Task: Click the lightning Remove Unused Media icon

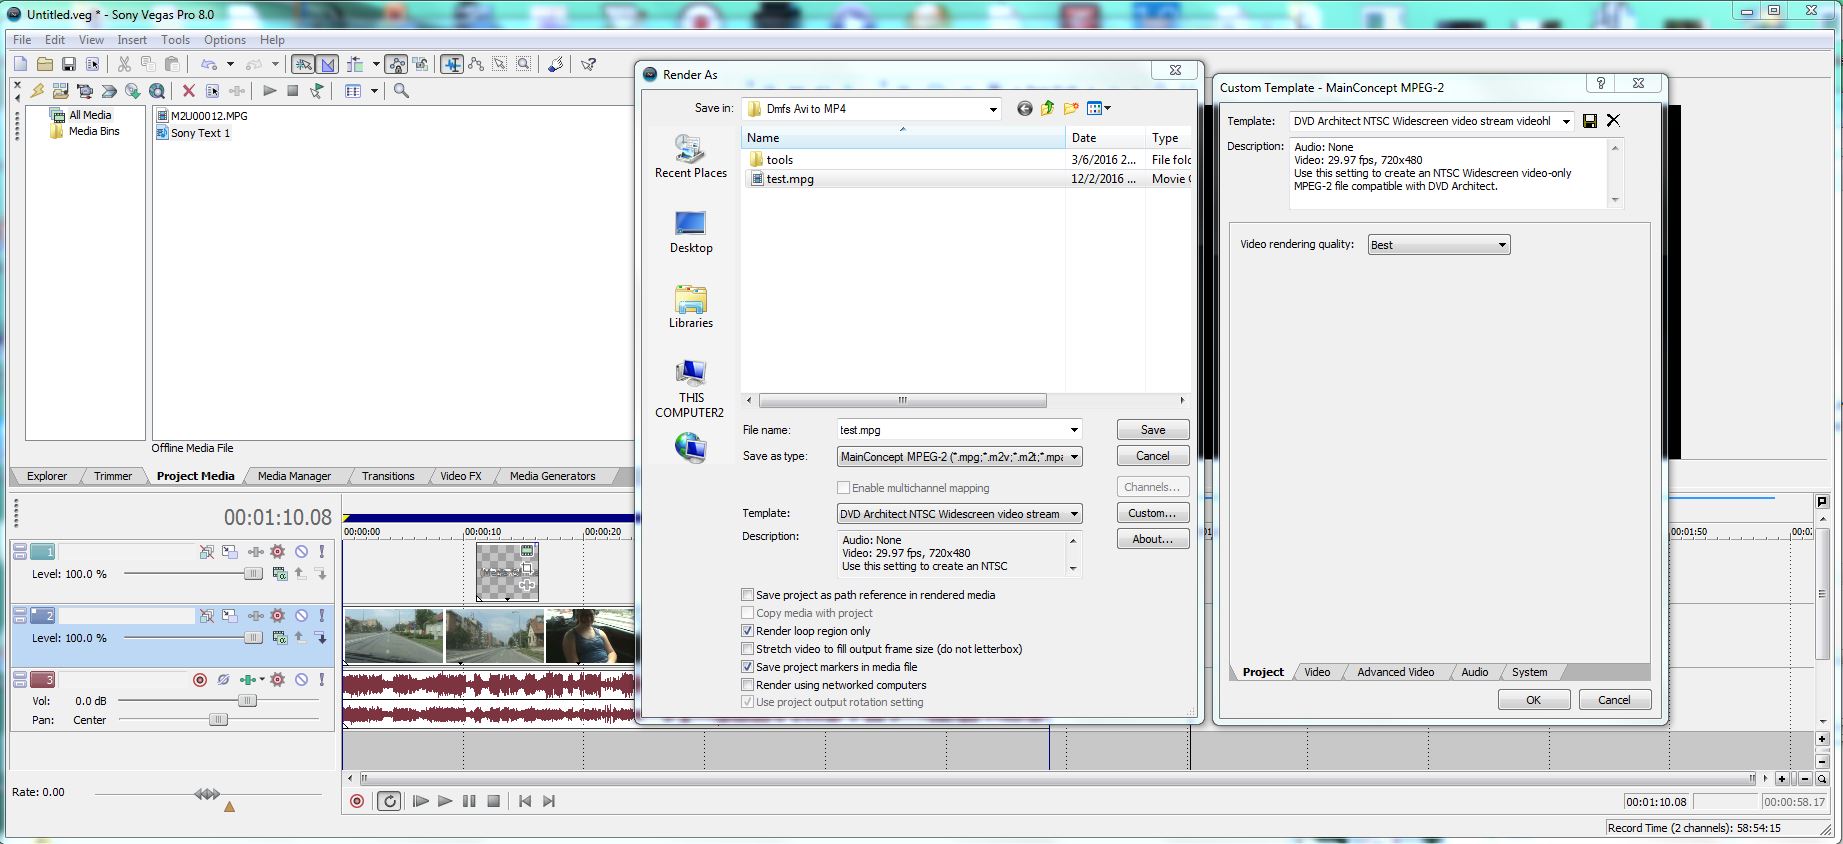Action: [x=38, y=91]
